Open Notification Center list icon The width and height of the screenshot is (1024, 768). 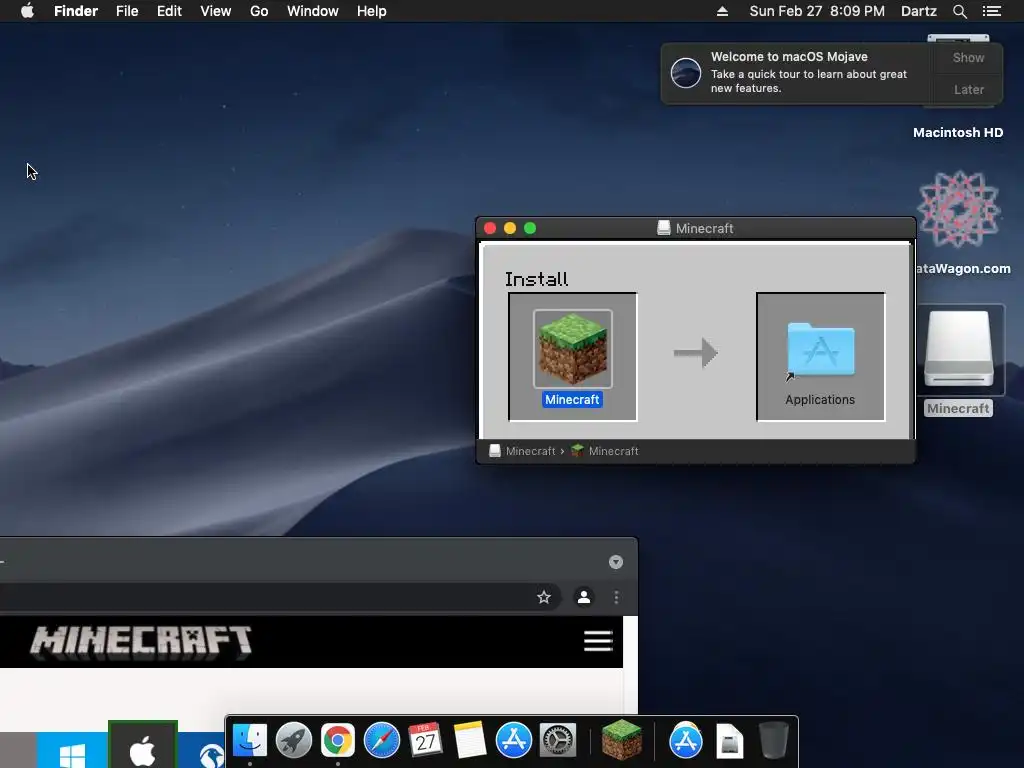pos(991,11)
